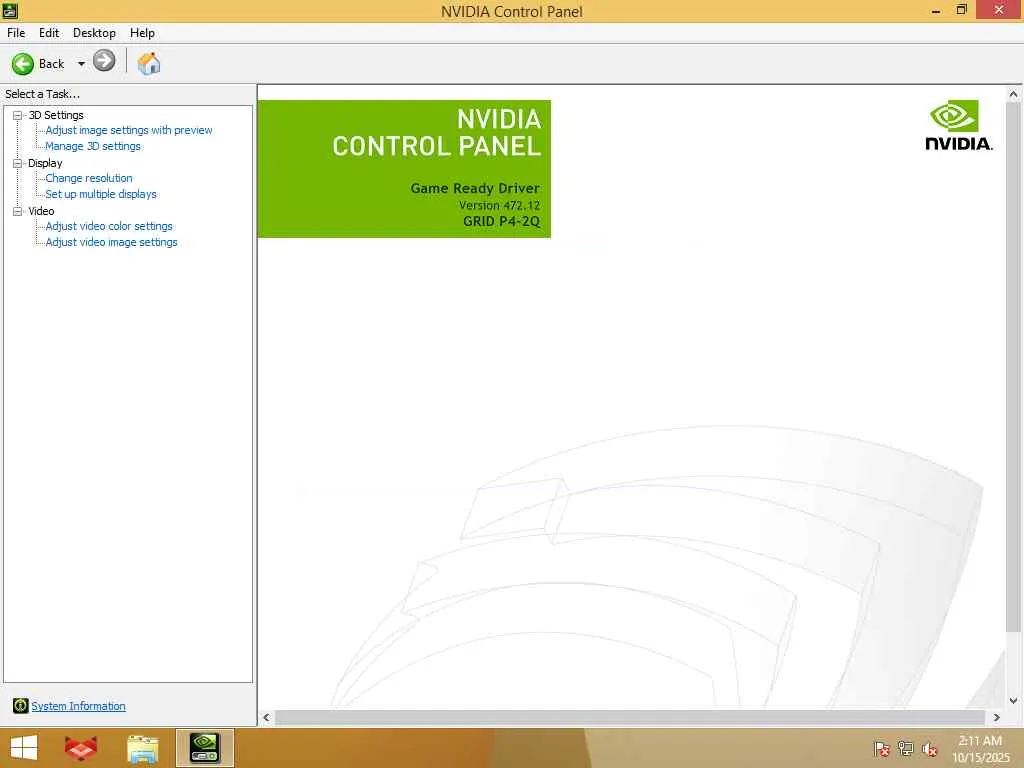Open Adjust video color settings
1024x768 pixels.
click(109, 226)
